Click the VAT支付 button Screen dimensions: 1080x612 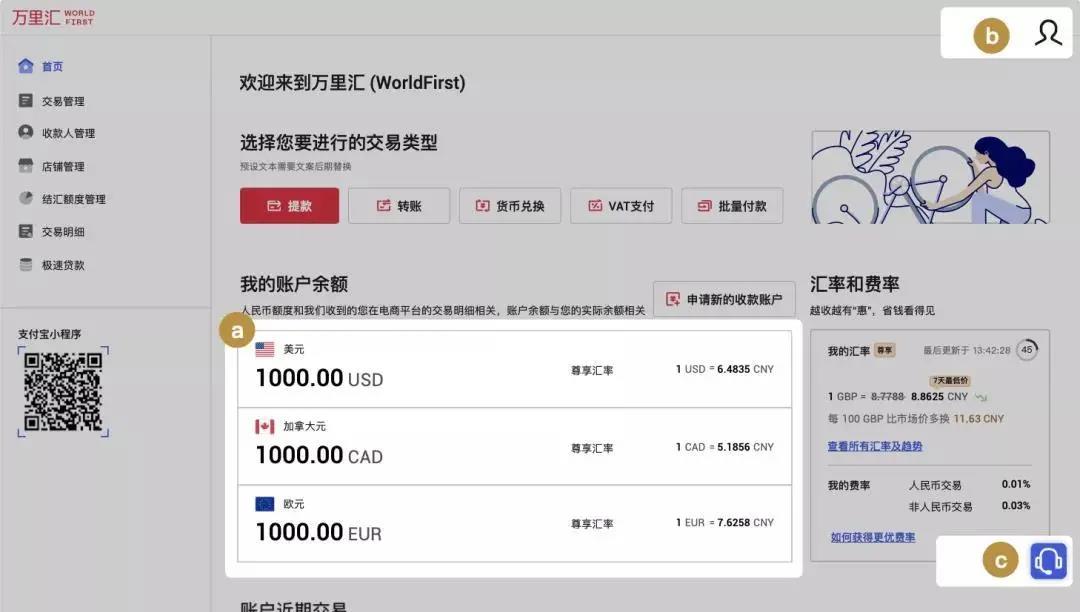click(621, 206)
